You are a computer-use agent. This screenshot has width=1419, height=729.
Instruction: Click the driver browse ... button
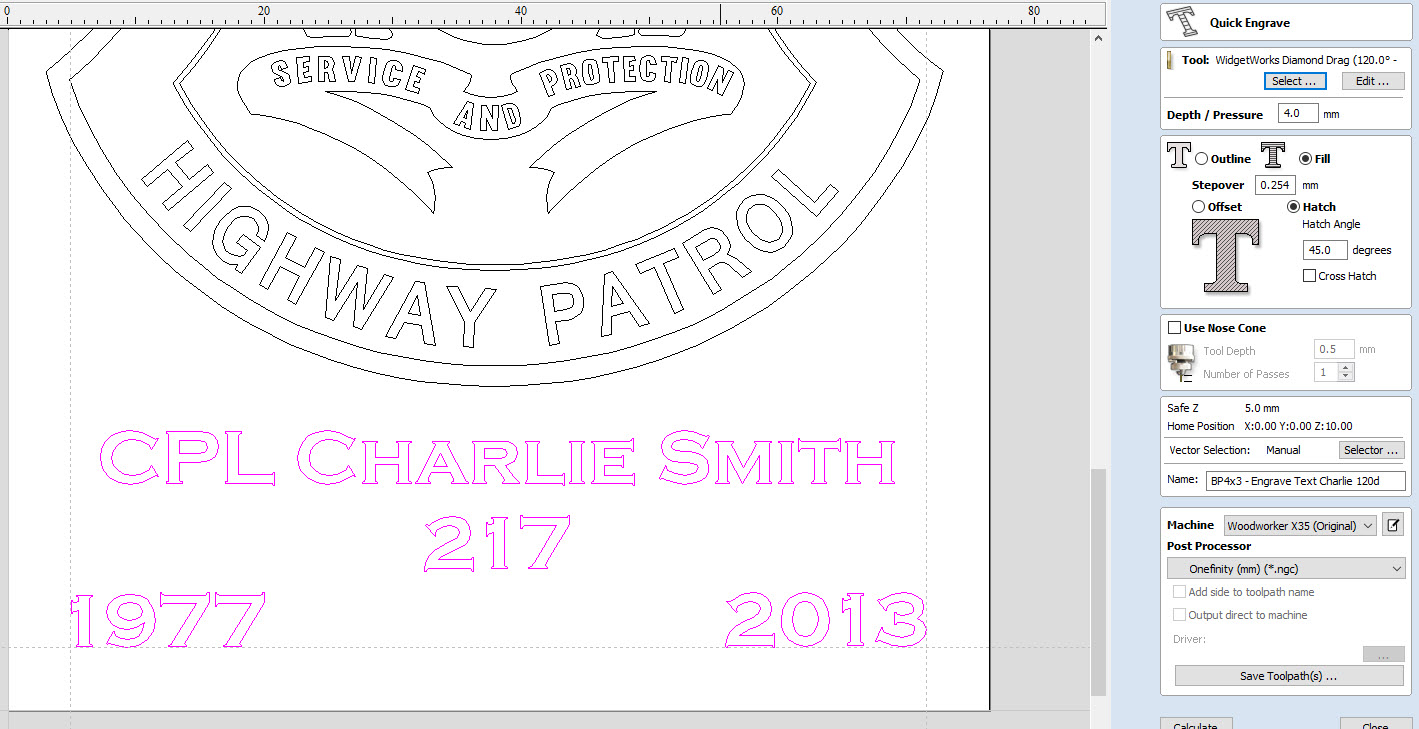(1383, 655)
